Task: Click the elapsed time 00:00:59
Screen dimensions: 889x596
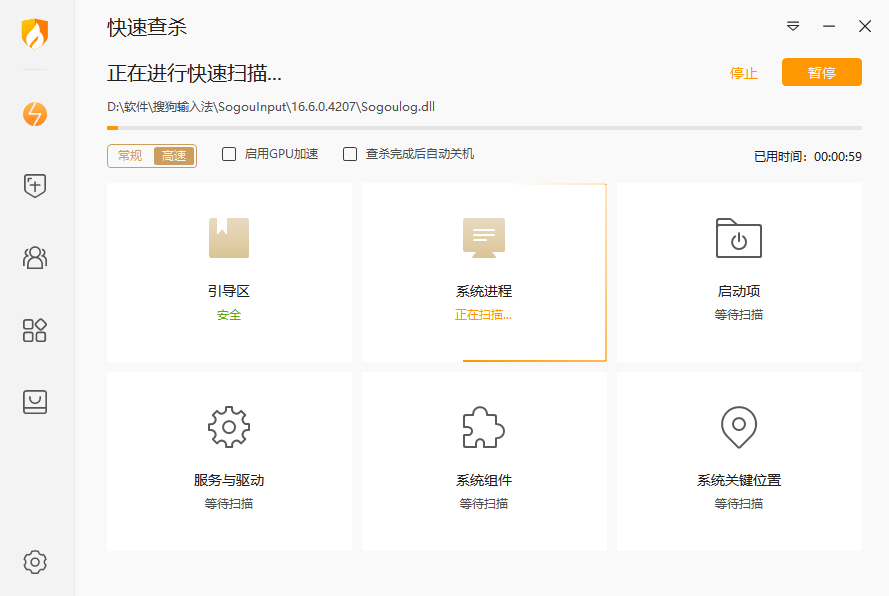Action: (x=838, y=157)
